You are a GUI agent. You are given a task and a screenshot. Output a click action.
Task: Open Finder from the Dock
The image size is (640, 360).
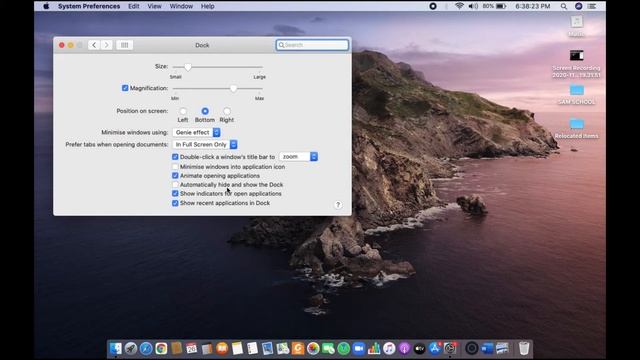point(116,348)
